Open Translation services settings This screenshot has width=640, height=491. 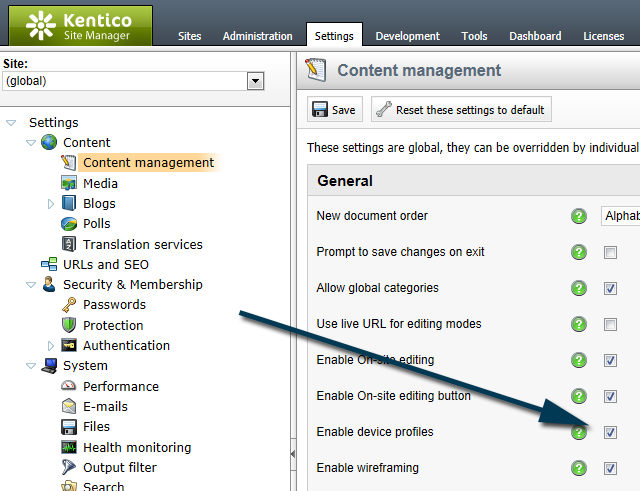143,244
